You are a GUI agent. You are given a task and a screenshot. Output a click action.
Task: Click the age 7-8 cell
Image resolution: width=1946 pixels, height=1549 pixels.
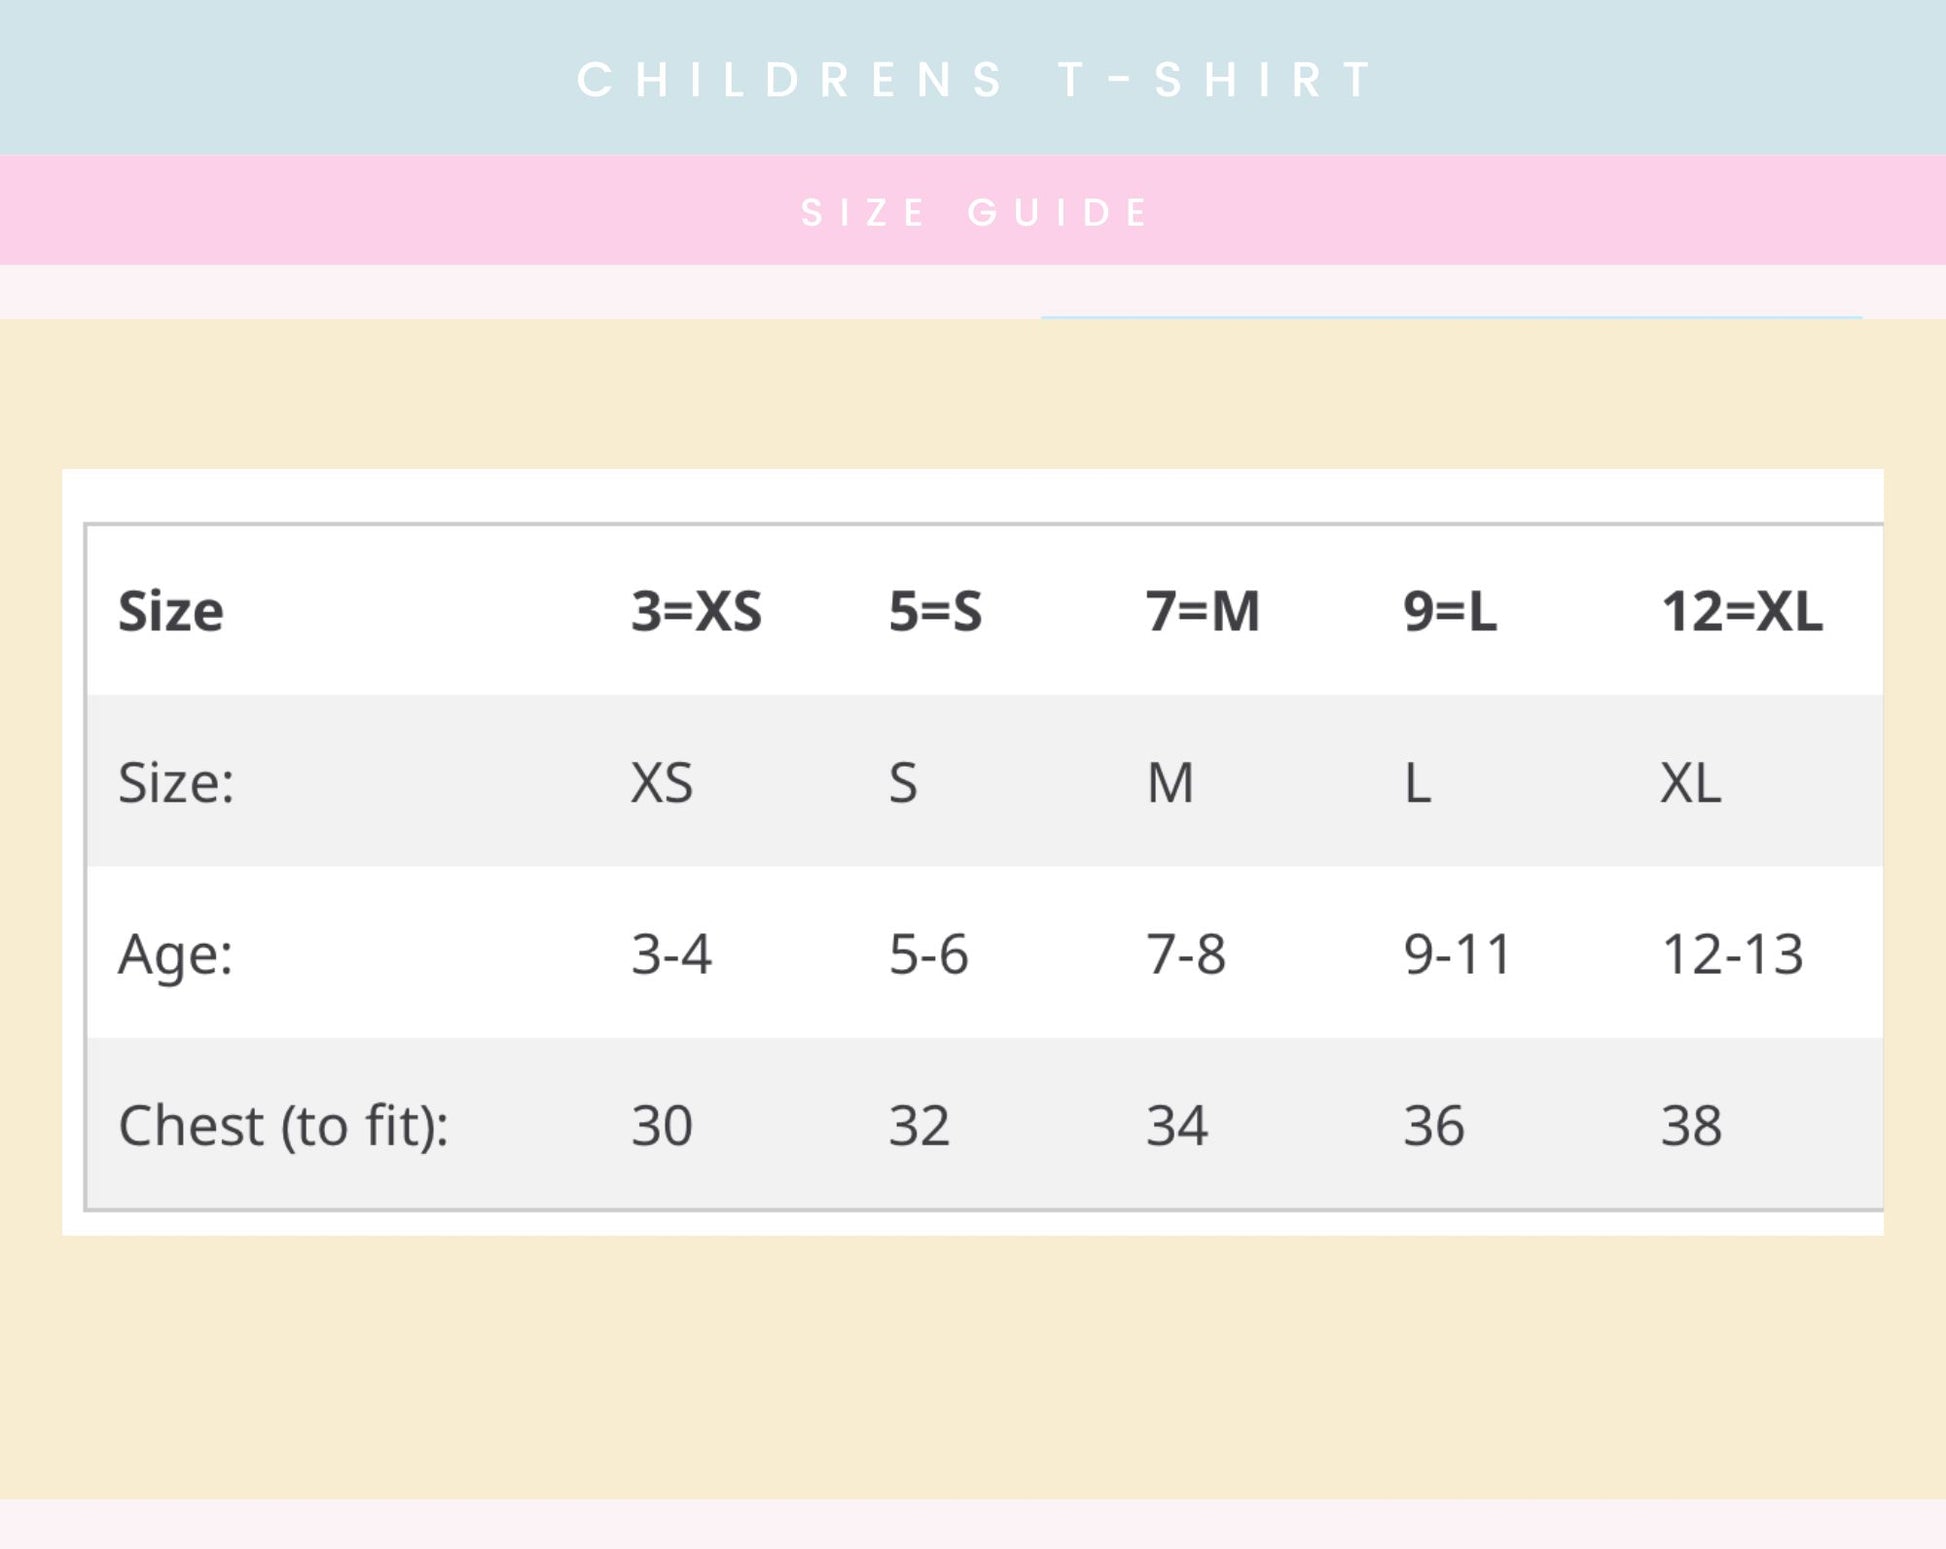point(1185,954)
